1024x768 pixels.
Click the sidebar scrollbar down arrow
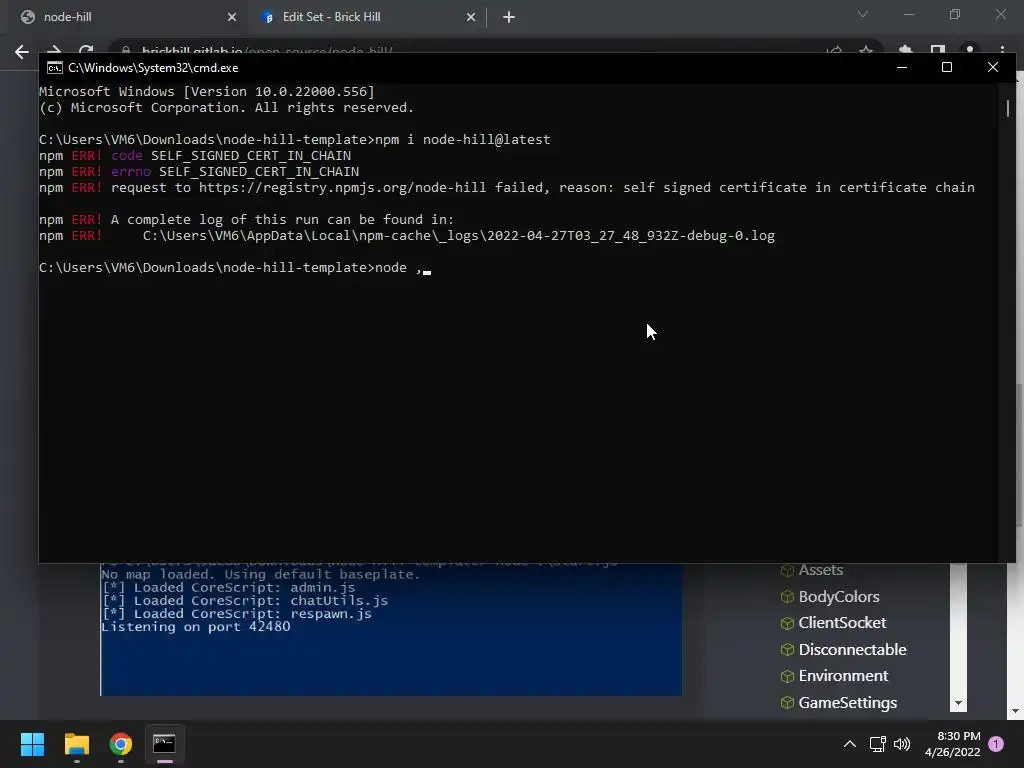pyautogui.click(x=958, y=703)
